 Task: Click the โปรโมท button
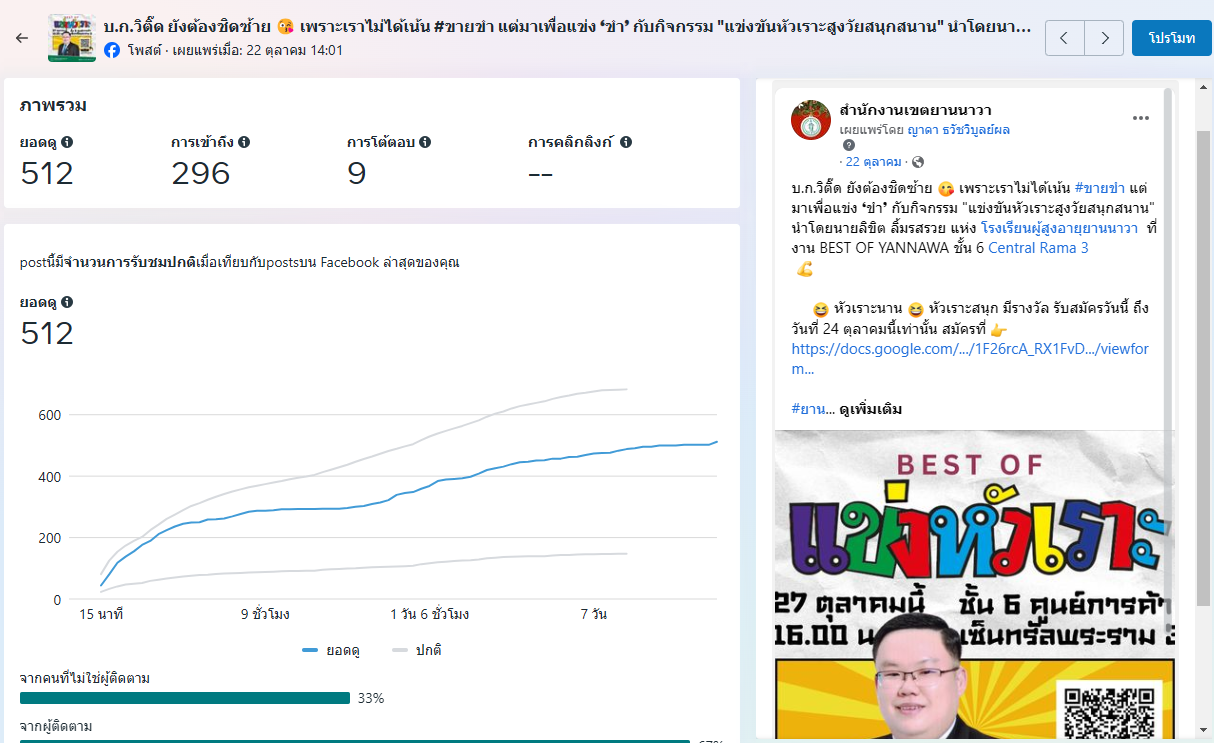[1171, 38]
